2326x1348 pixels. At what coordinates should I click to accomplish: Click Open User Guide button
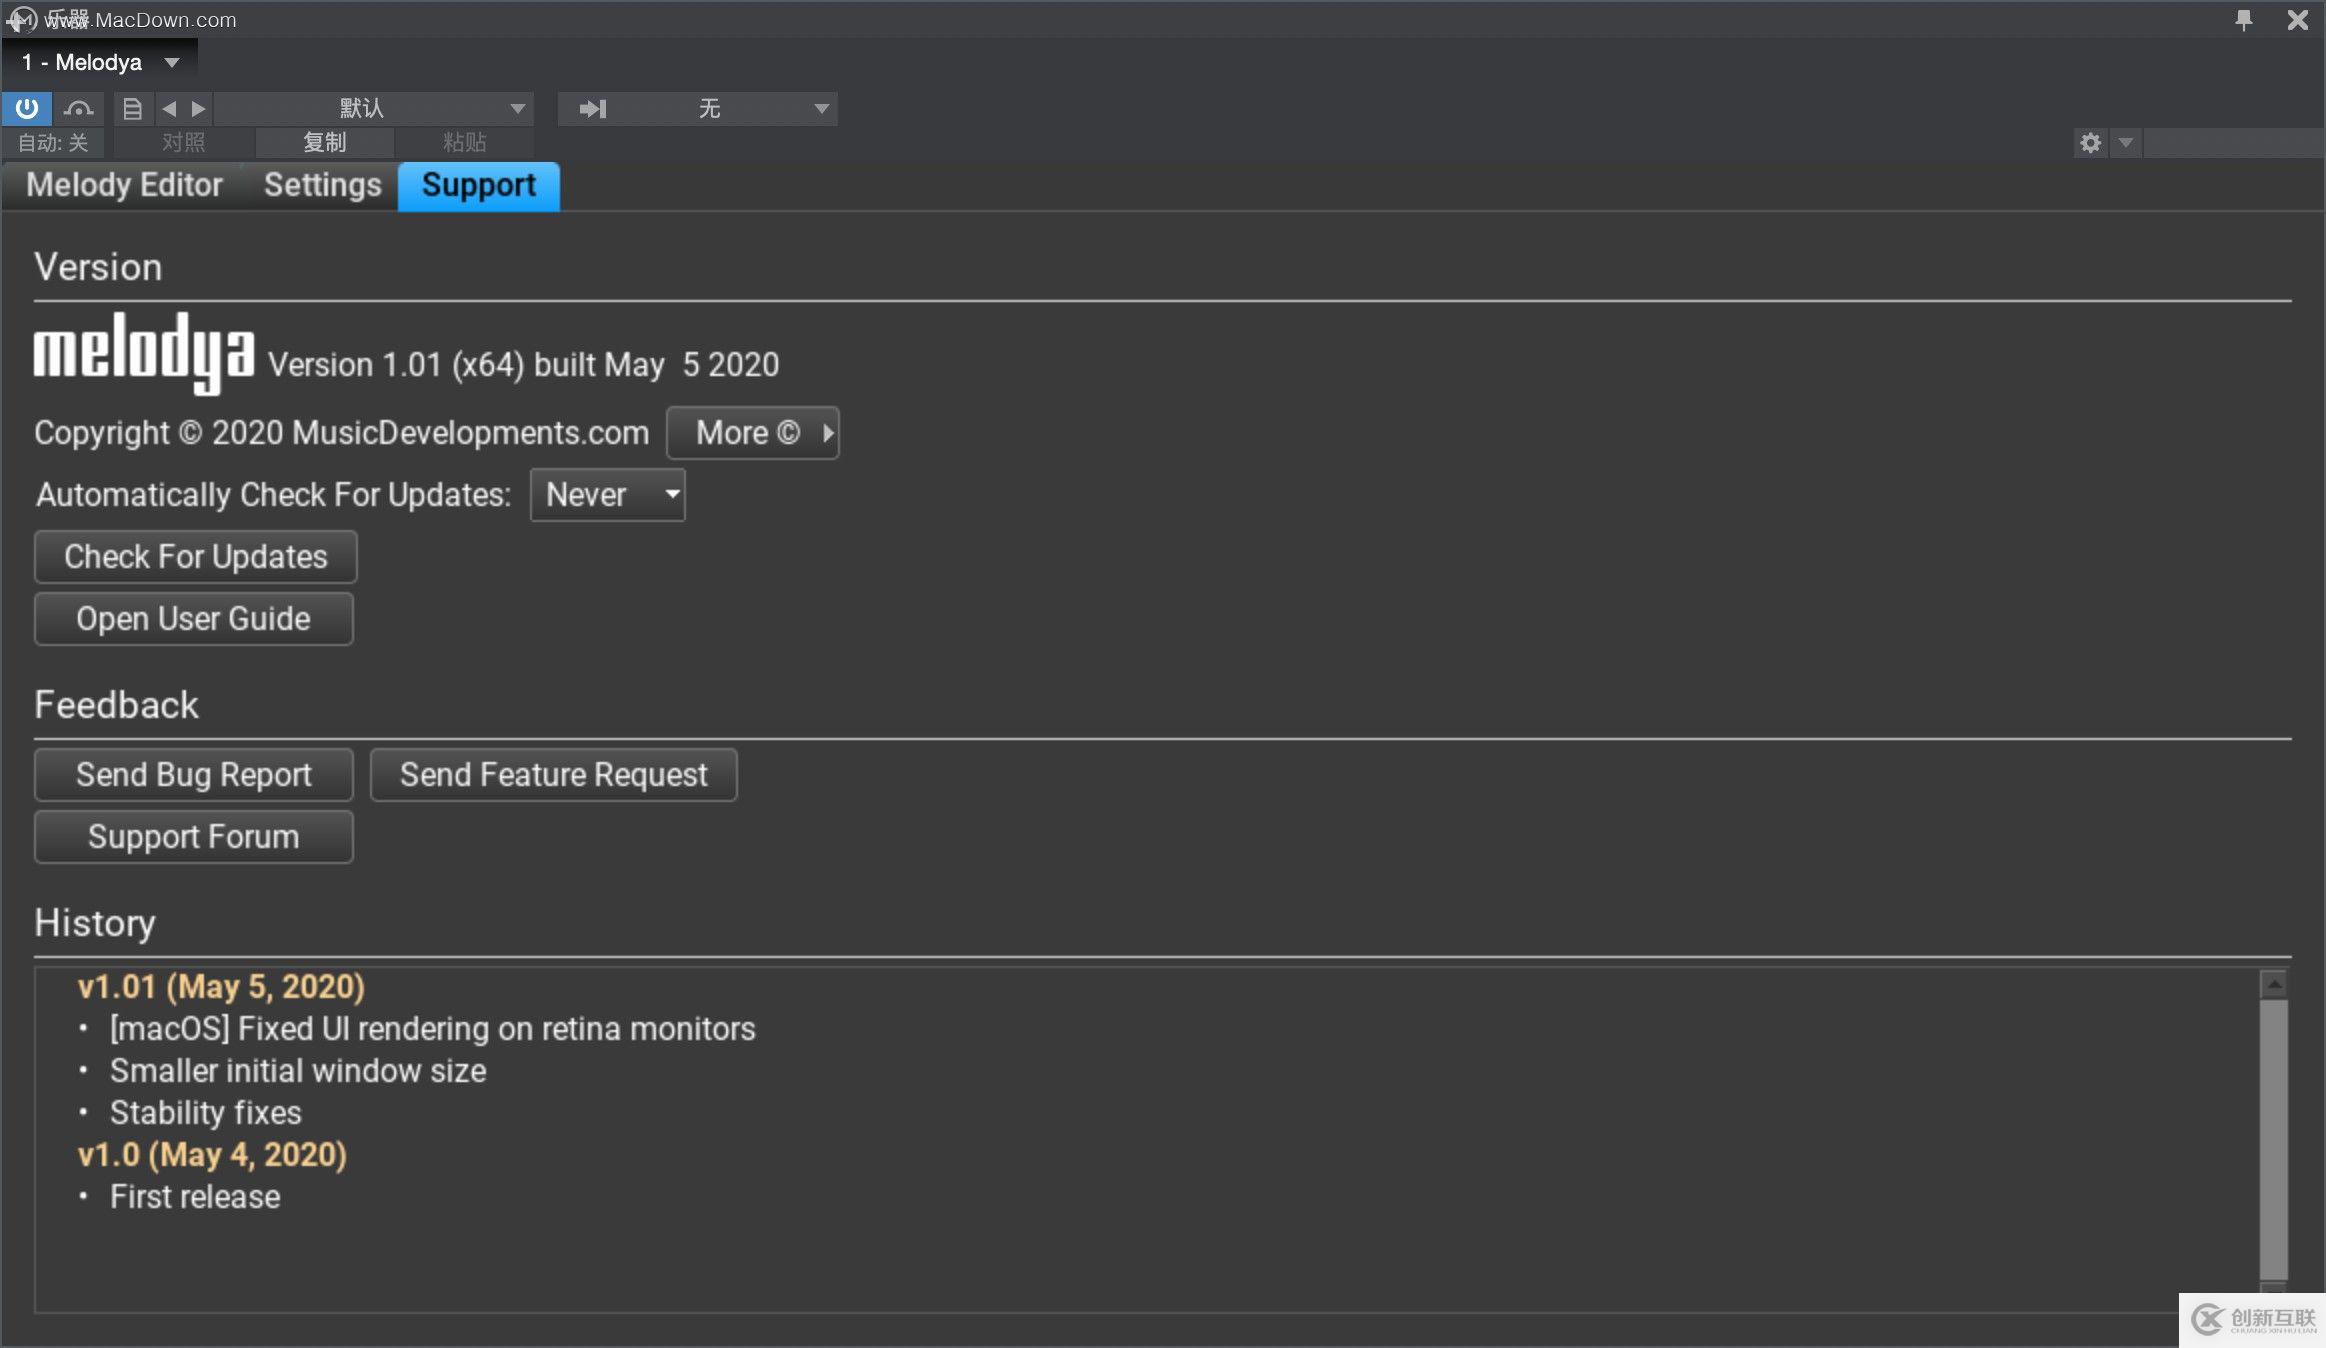(194, 619)
